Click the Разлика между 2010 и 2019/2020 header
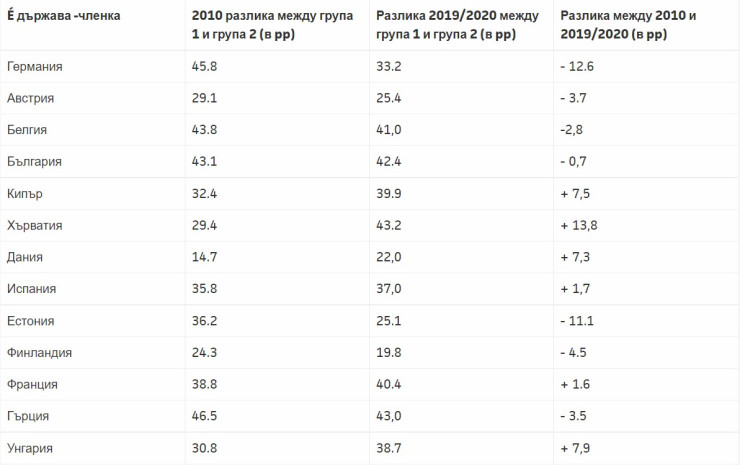740x465 pixels. (x=628, y=25)
